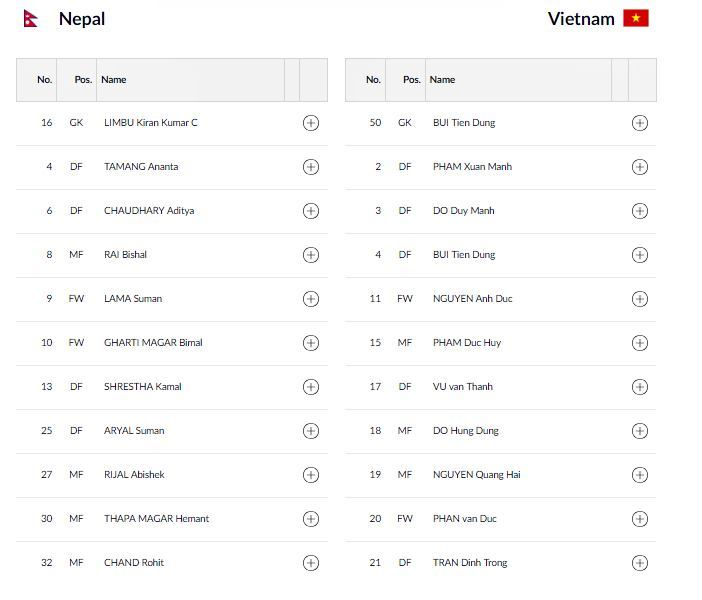Click plus icon beside PHAM Xuan Manh
The height and width of the screenshot is (600, 702).
[x=640, y=167]
